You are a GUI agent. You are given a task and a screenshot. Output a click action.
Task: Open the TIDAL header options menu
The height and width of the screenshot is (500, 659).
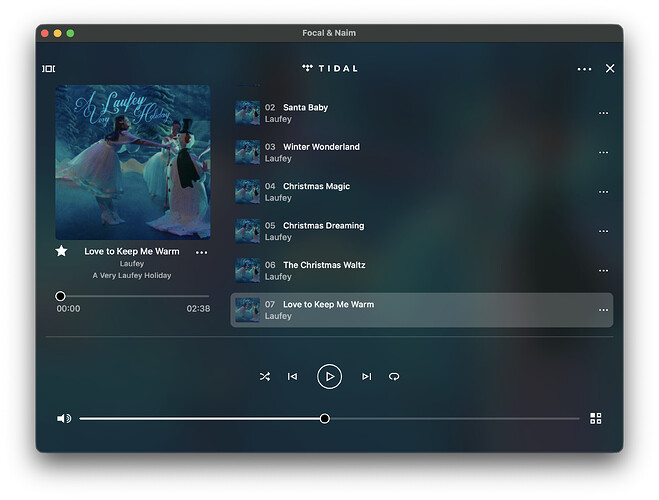(x=584, y=70)
